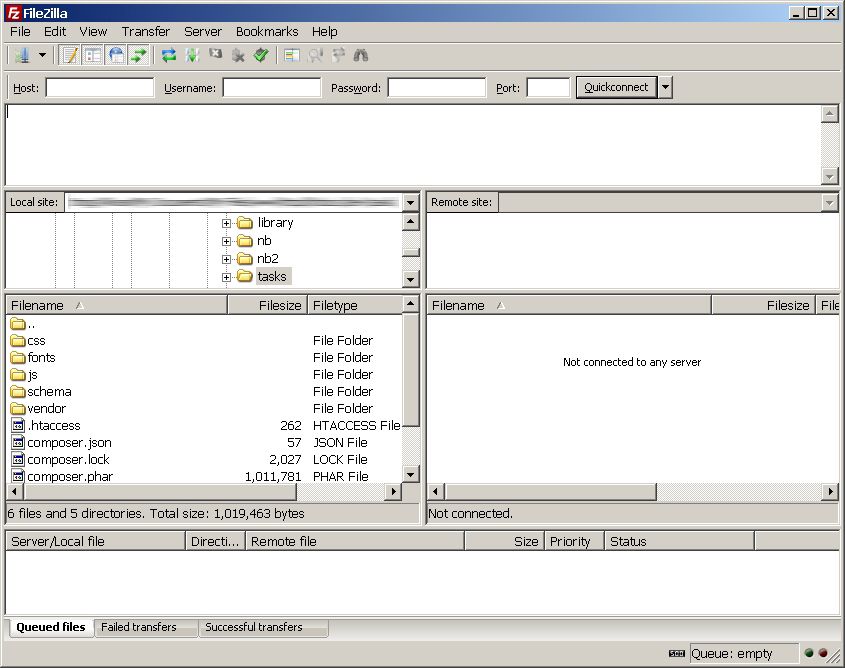Open the View menu
Screen dimensions: 845x668
pyautogui.click(x=93, y=32)
